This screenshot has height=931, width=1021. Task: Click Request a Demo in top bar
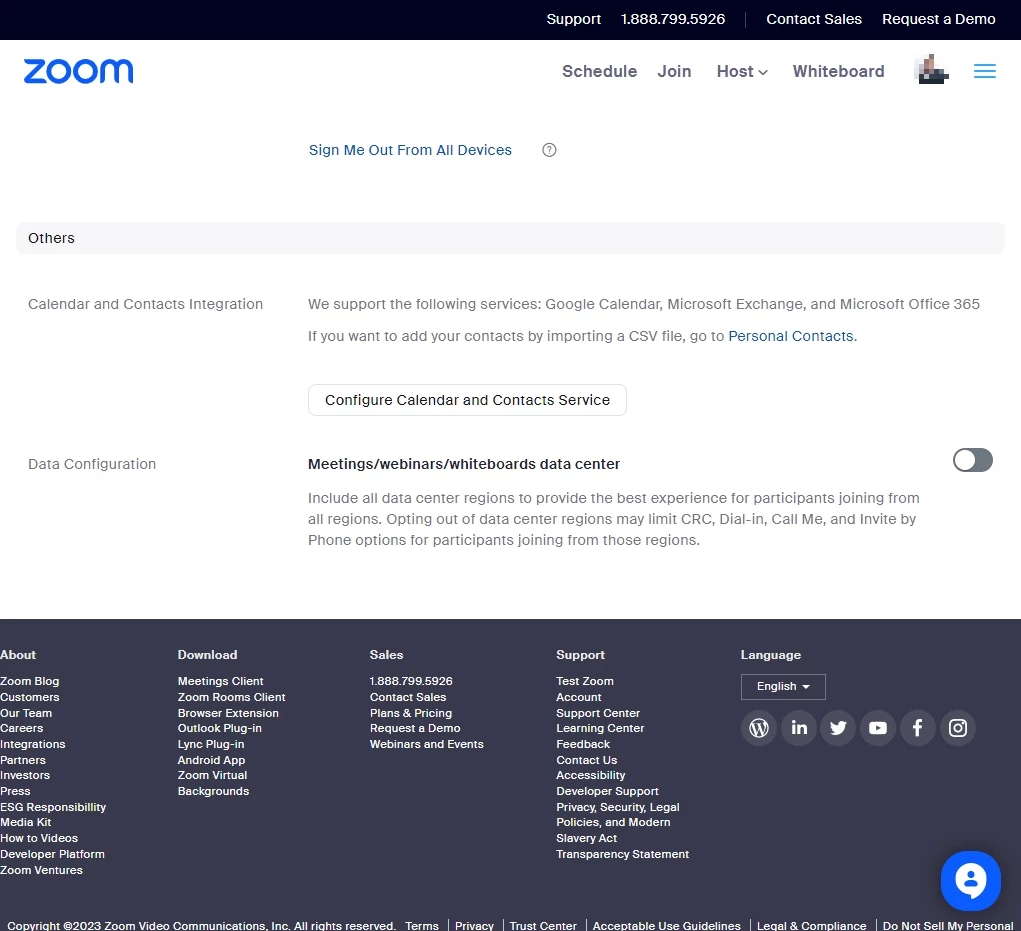click(x=938, y=20)
